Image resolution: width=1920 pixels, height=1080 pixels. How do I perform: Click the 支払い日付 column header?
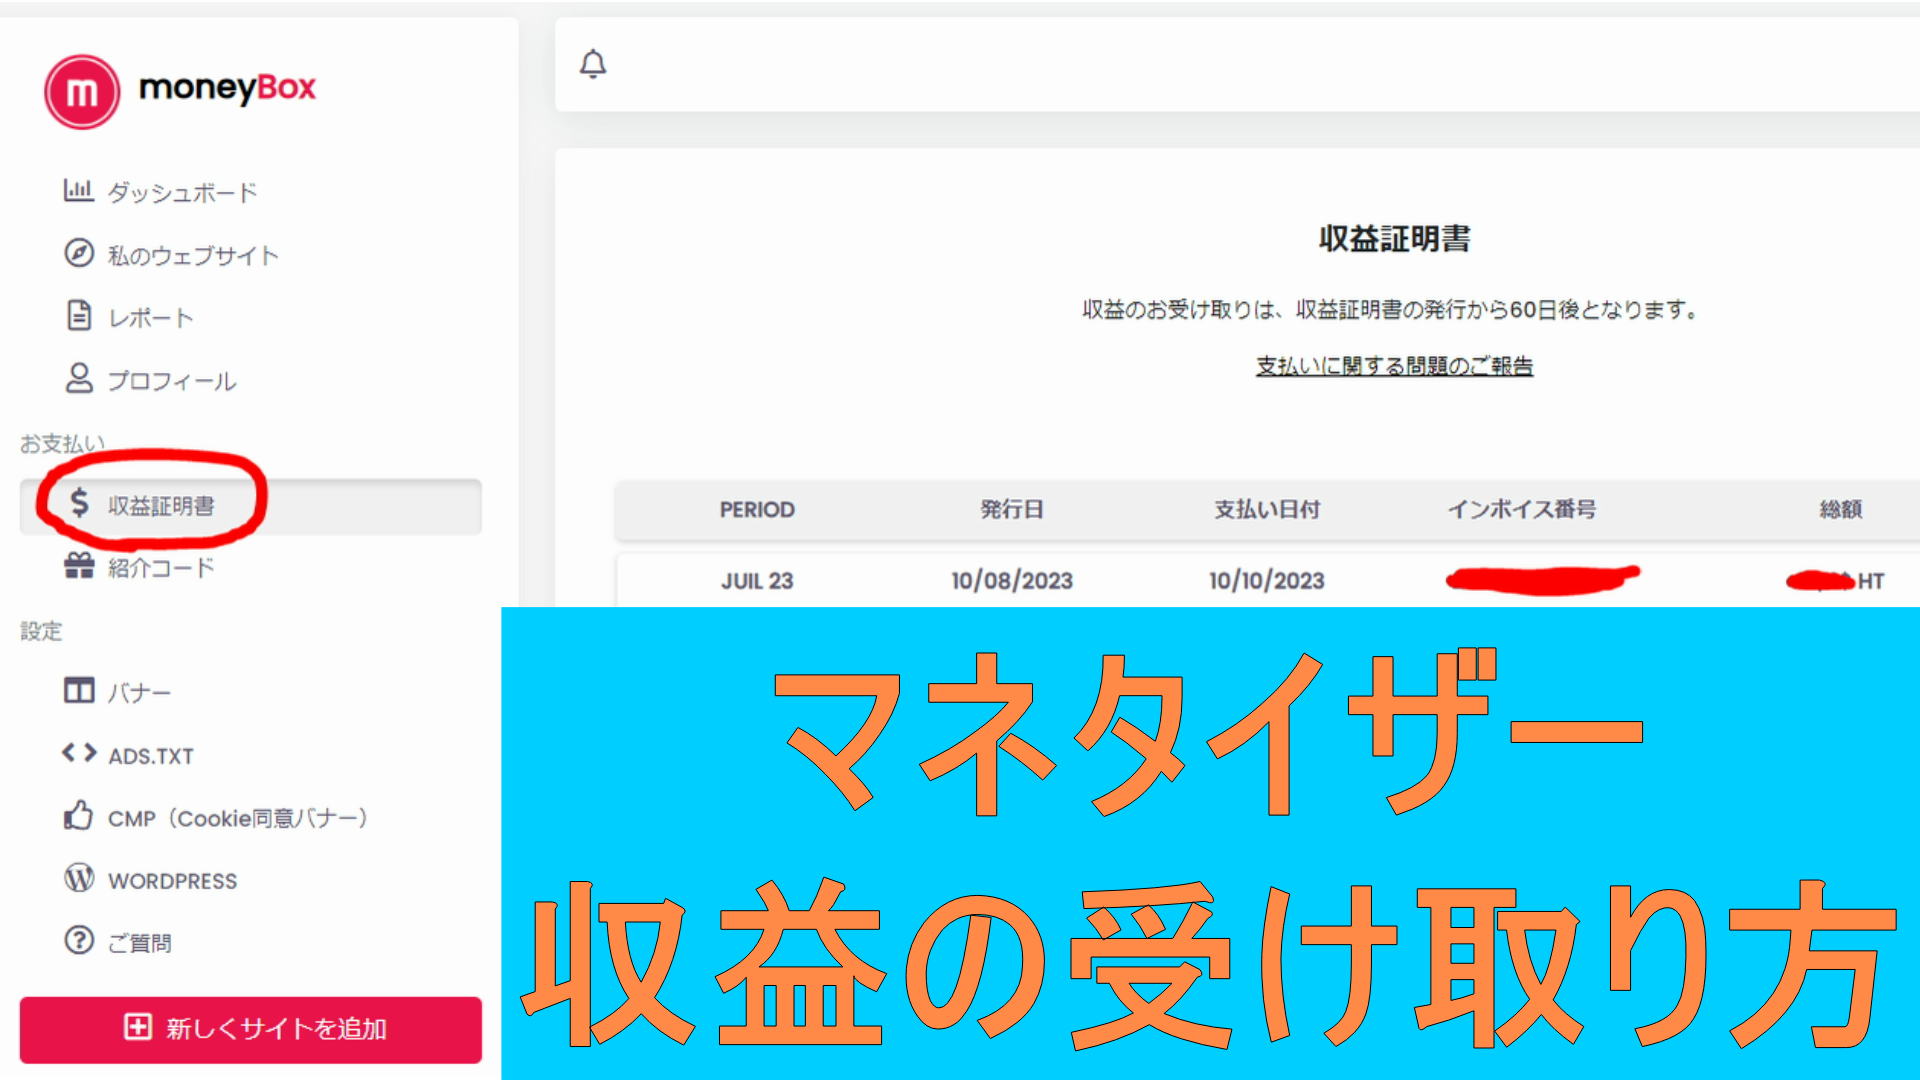(x=1267, y=510)
